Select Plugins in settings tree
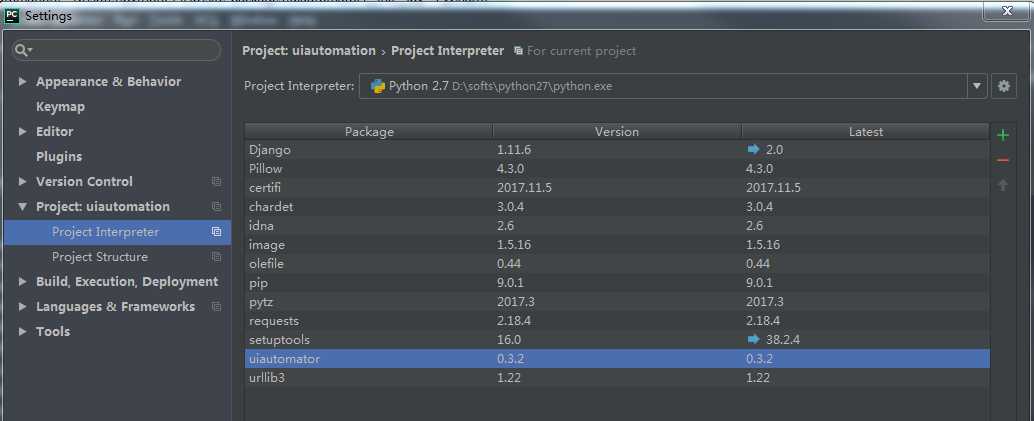This screenshot has height=421, width=1034. [x=59, y=156]
